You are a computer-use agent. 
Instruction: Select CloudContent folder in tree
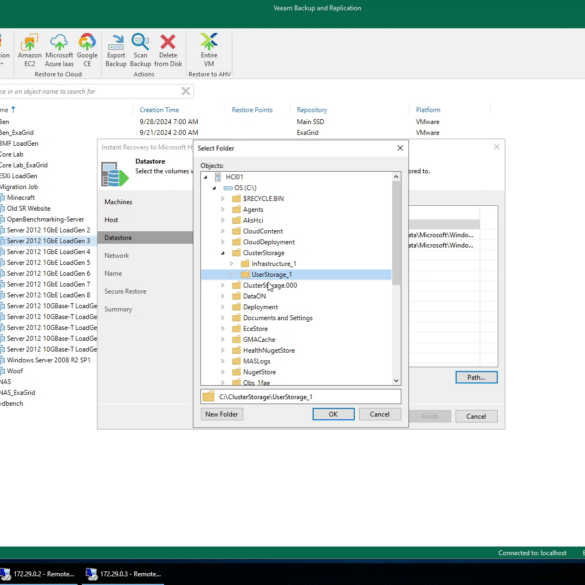[x=263, y=231]
